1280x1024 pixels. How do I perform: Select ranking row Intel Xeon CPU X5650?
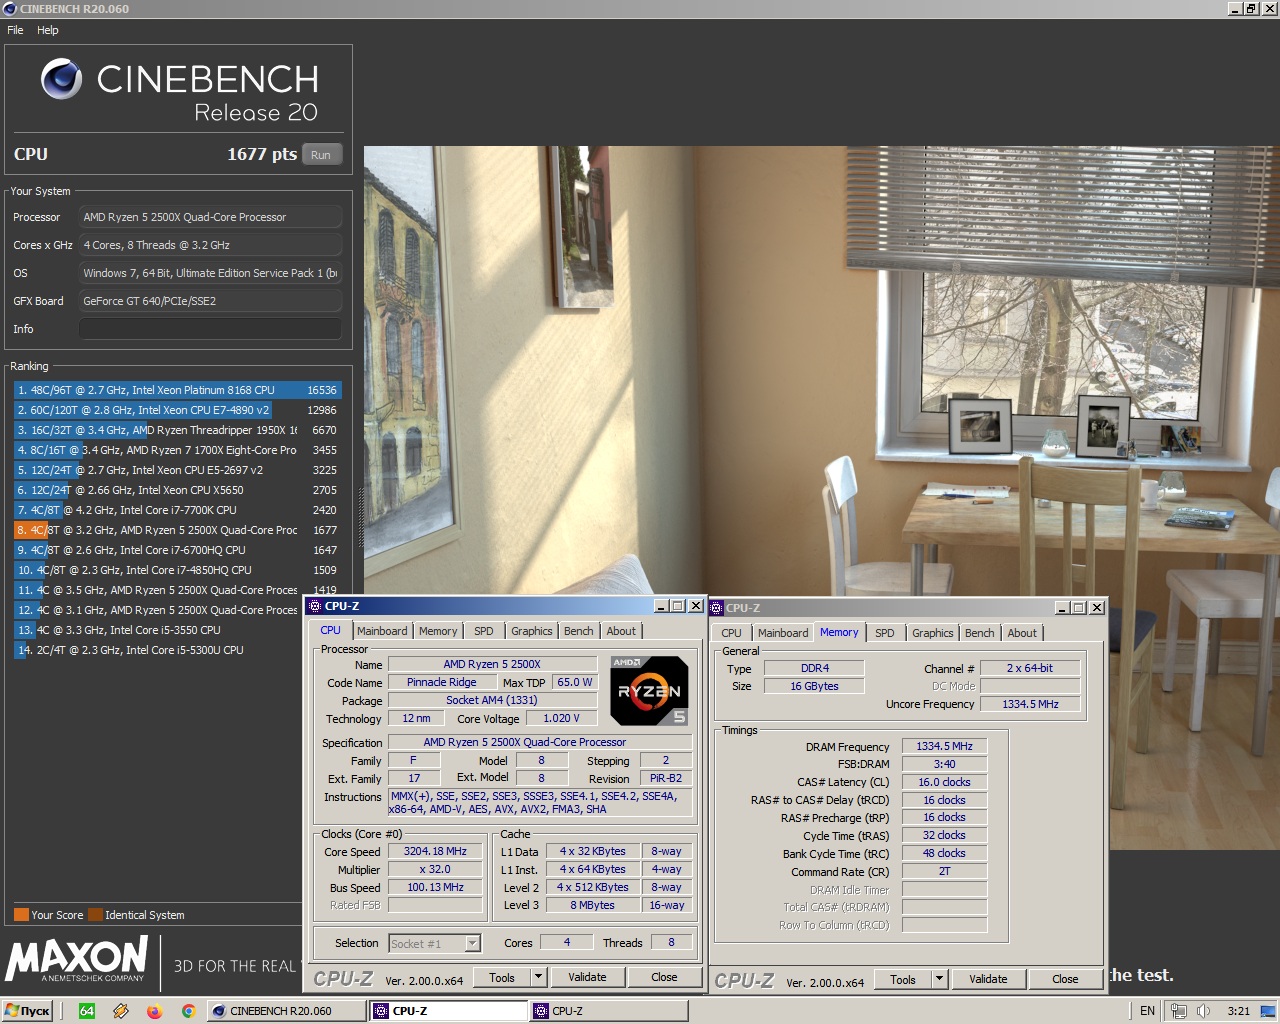[177, 490]
